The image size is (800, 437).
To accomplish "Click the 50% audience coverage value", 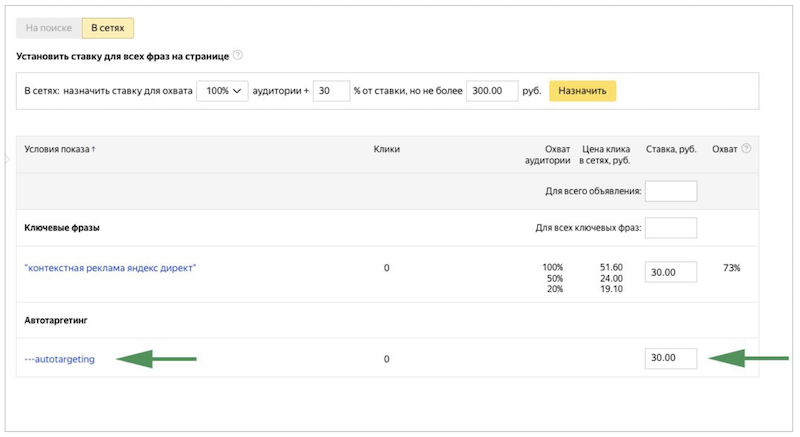I will tap(555, 278).
